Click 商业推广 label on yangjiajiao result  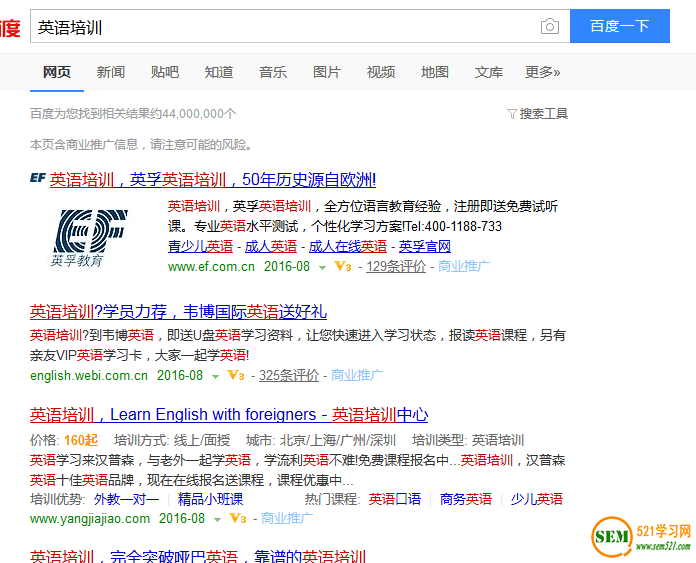tap(287, 518)
